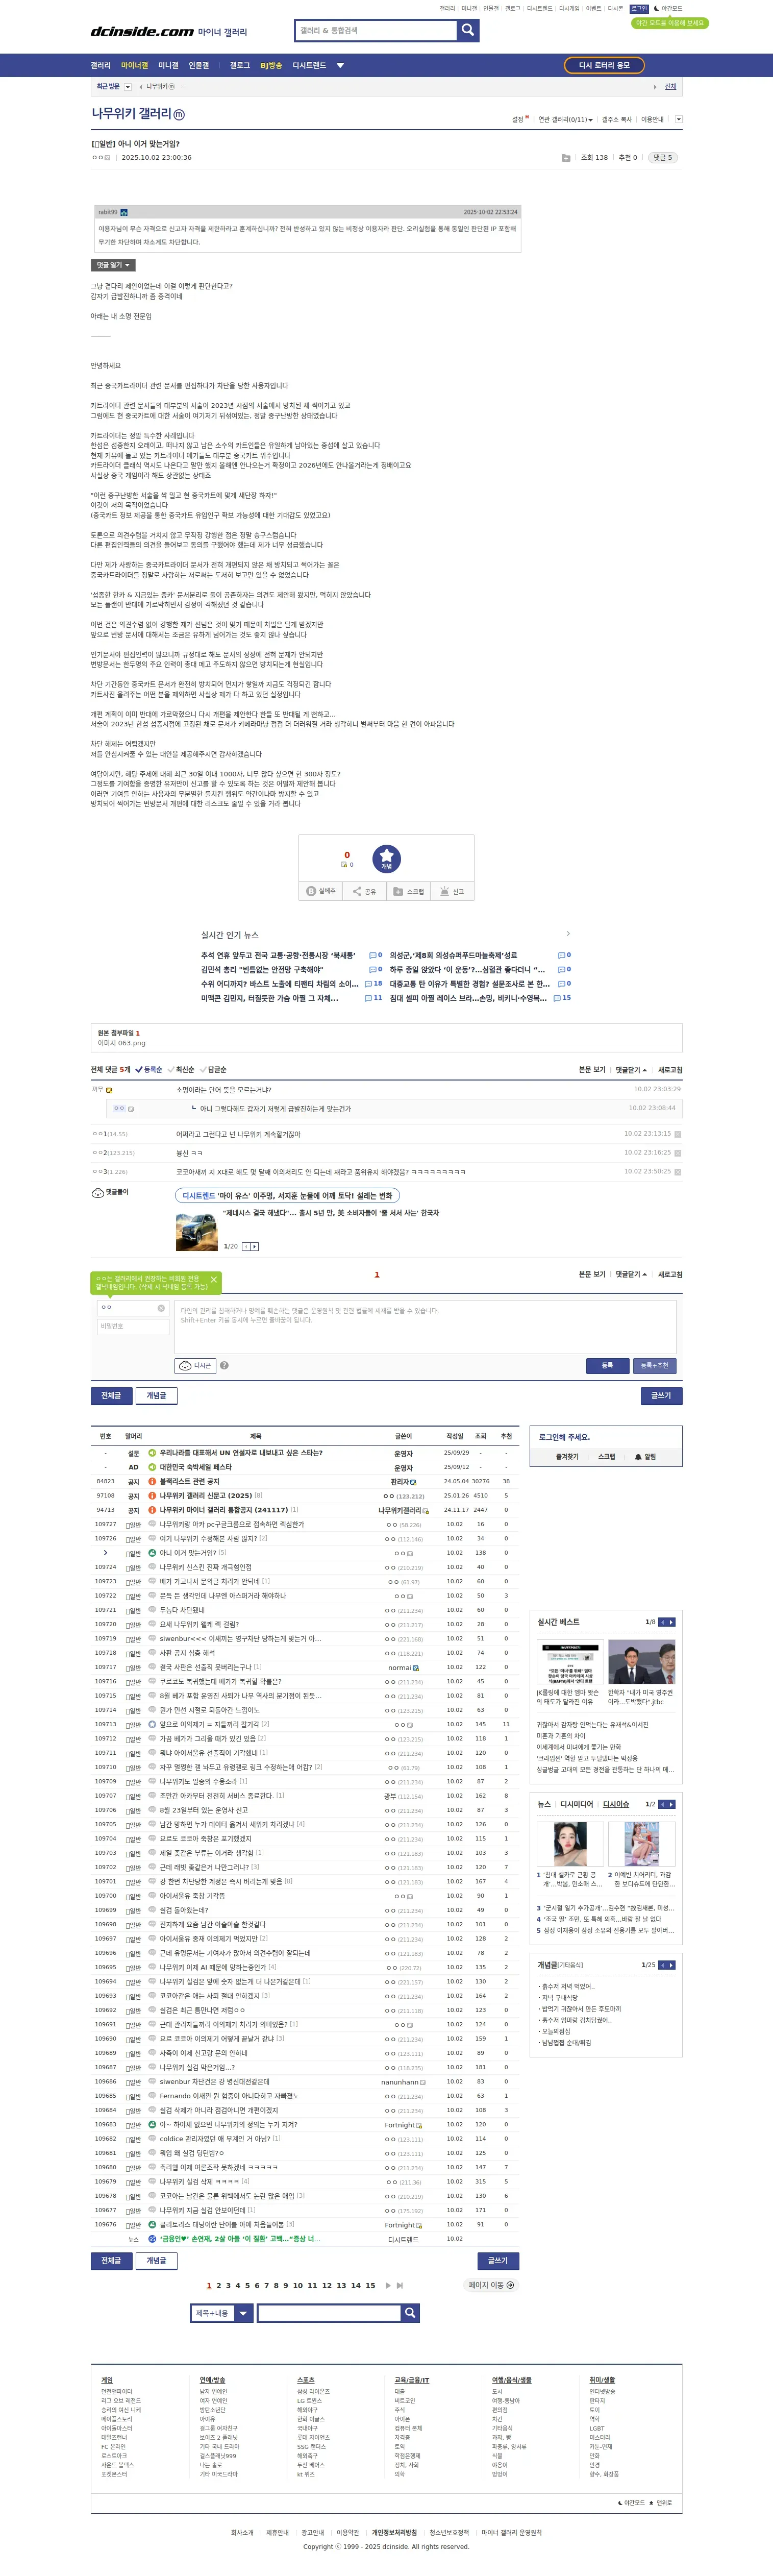Viewport: 773px width, 2576px height.
Task: Open the 최근 방문 dropdown arrow
Action: [x=128, y=87]
